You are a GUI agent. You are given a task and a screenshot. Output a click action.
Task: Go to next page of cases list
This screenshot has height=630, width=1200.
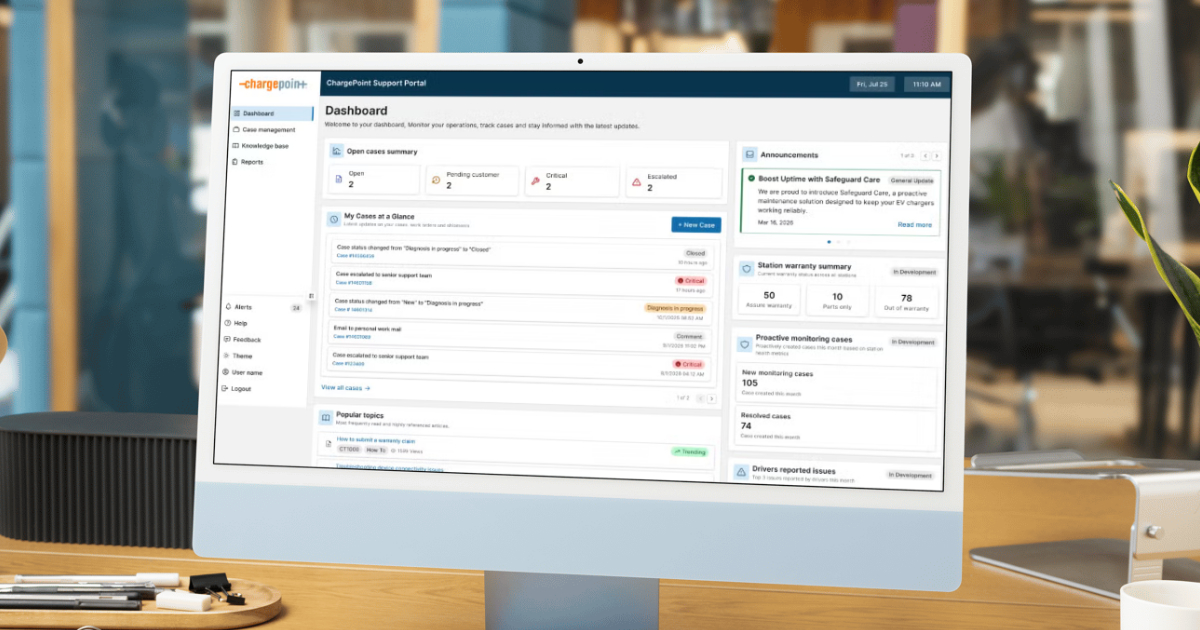point(712,398)
